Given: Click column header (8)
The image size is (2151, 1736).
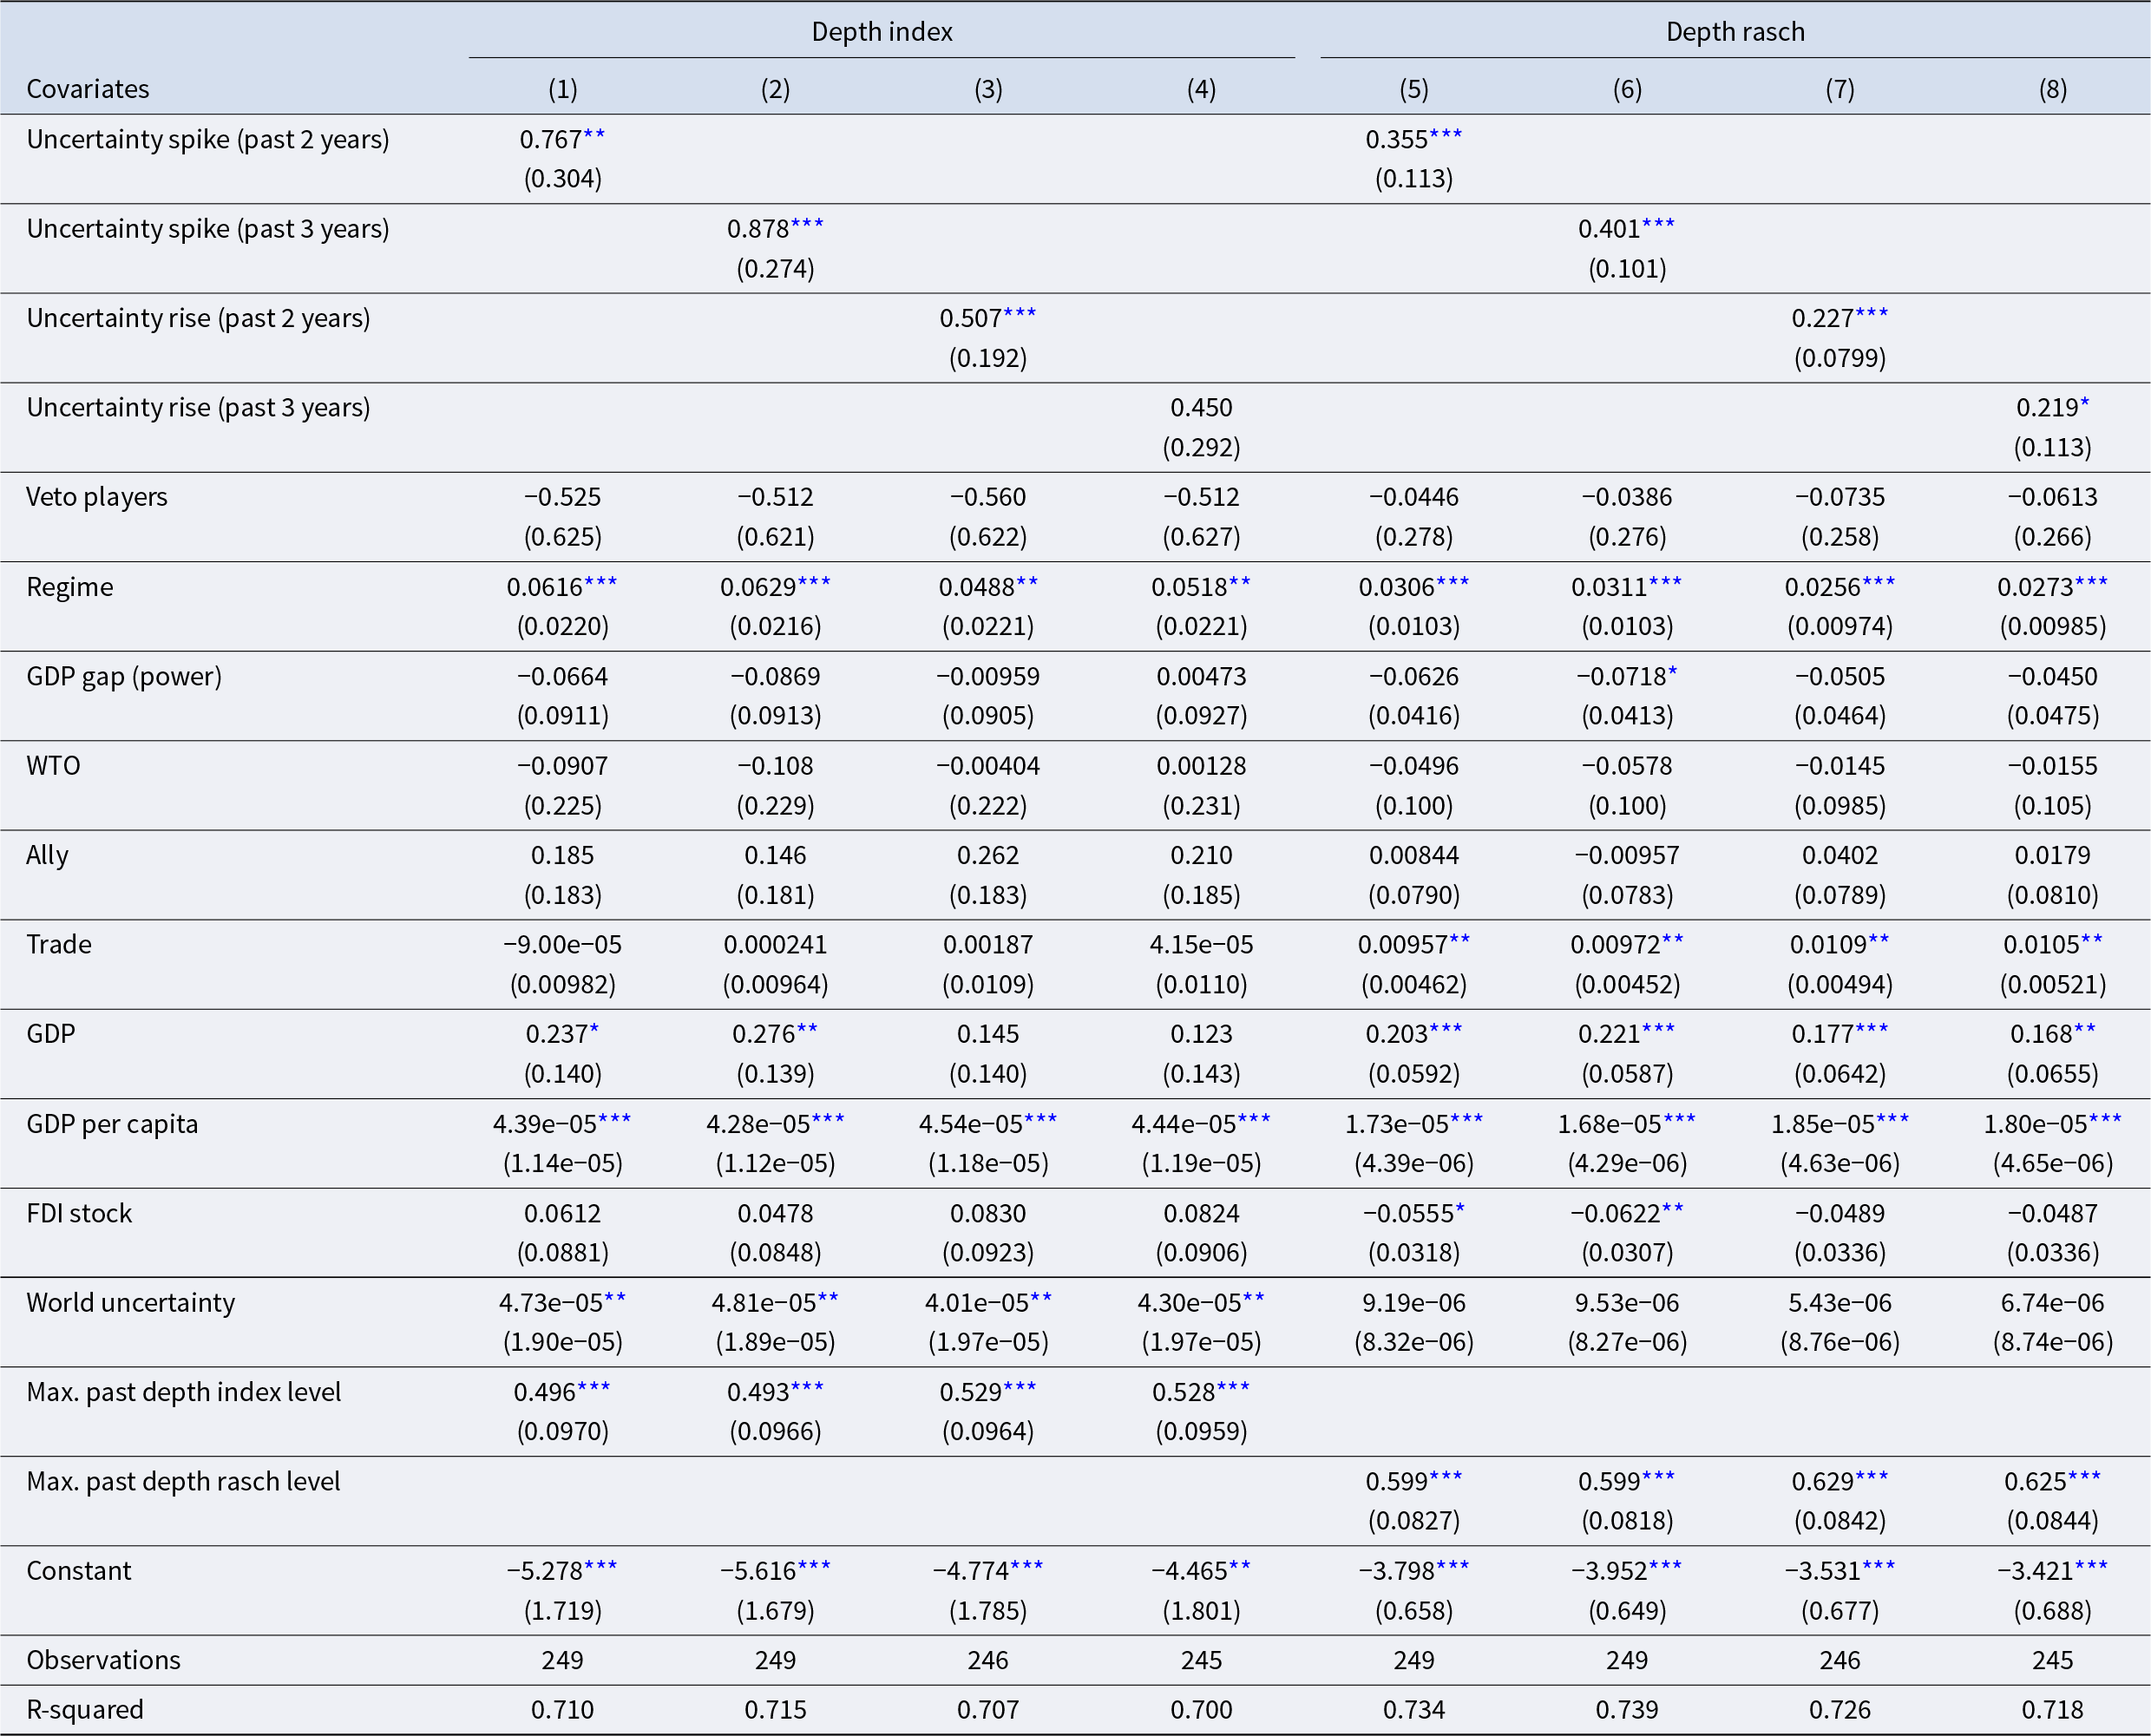Looking at the screenshot, I should [x=2052, y=89].
